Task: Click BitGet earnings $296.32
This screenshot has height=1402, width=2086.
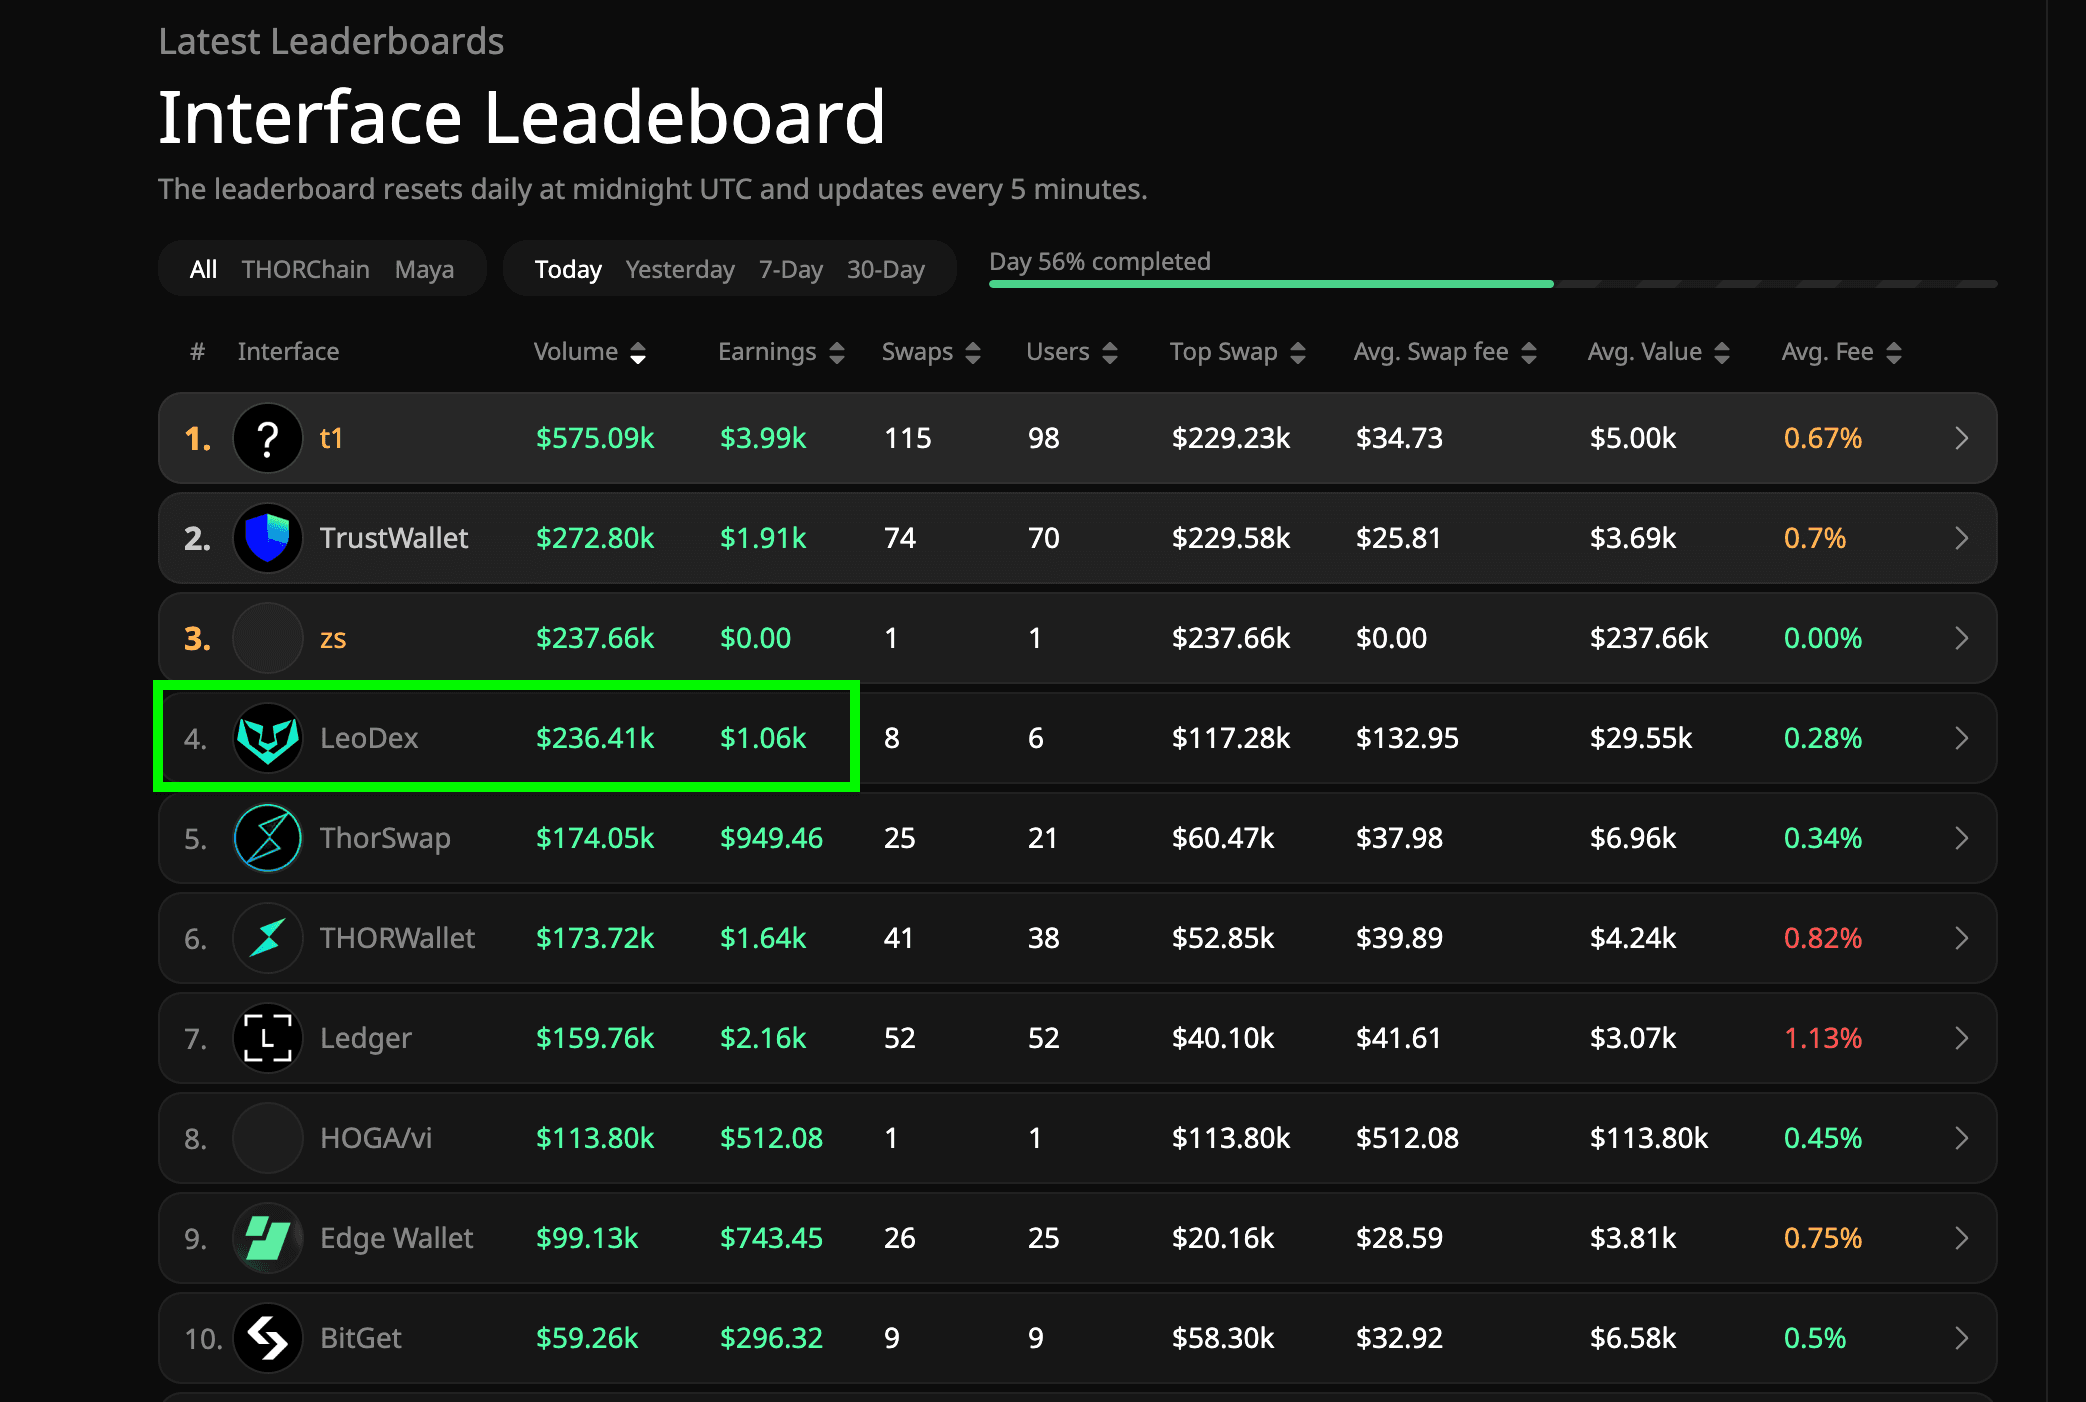Action: tap(771, 1338)
